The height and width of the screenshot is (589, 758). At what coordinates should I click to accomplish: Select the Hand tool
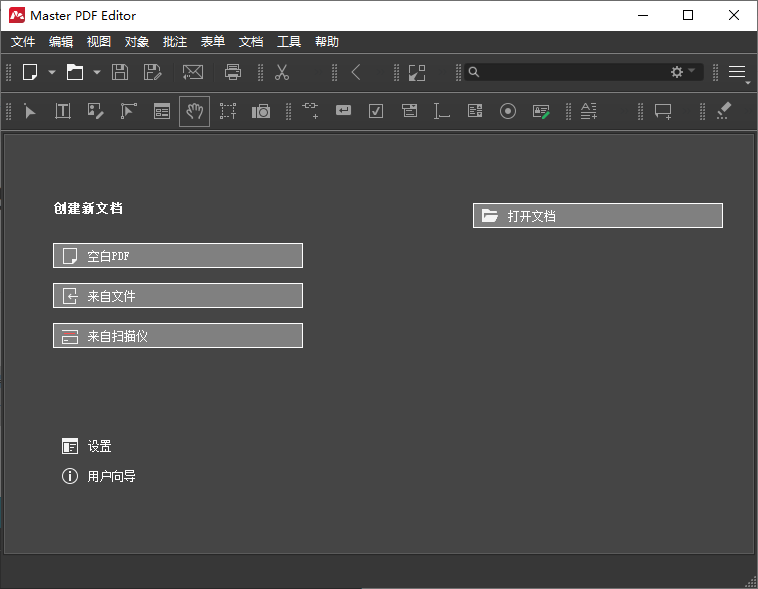pyautogui.click(x=194, y=111)
